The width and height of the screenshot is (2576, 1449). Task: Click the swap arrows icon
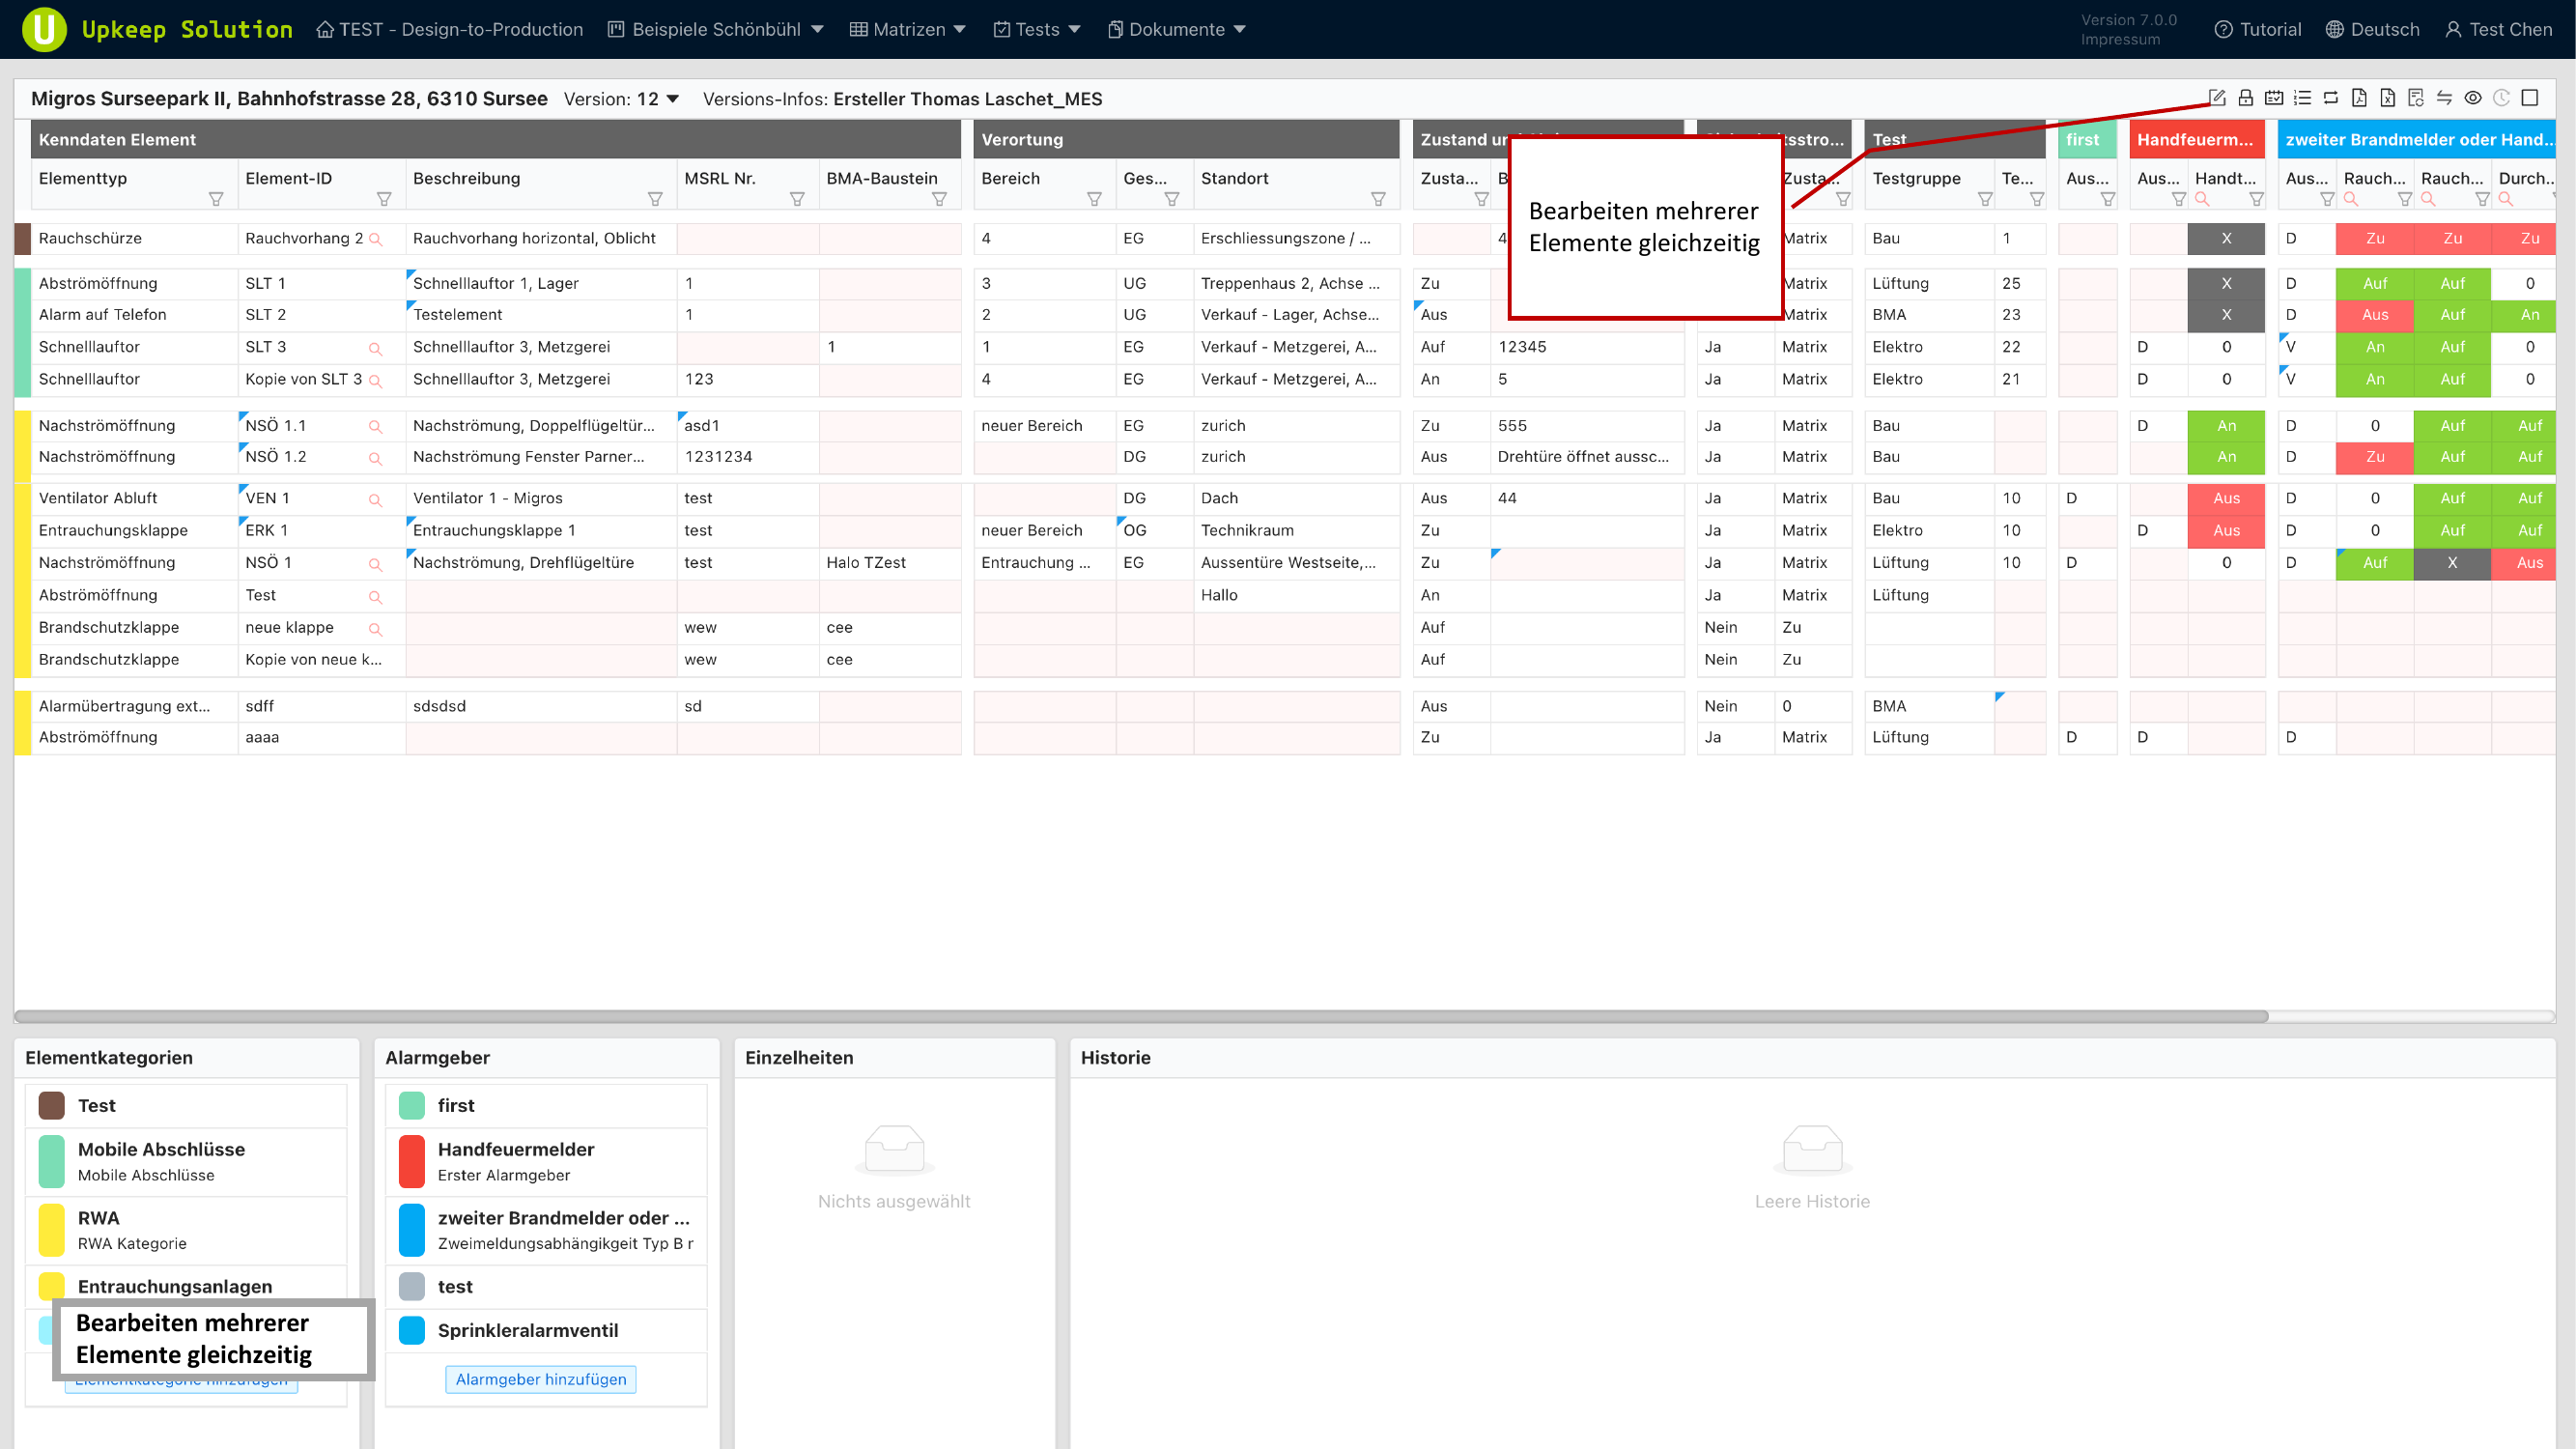(2444, 98)
